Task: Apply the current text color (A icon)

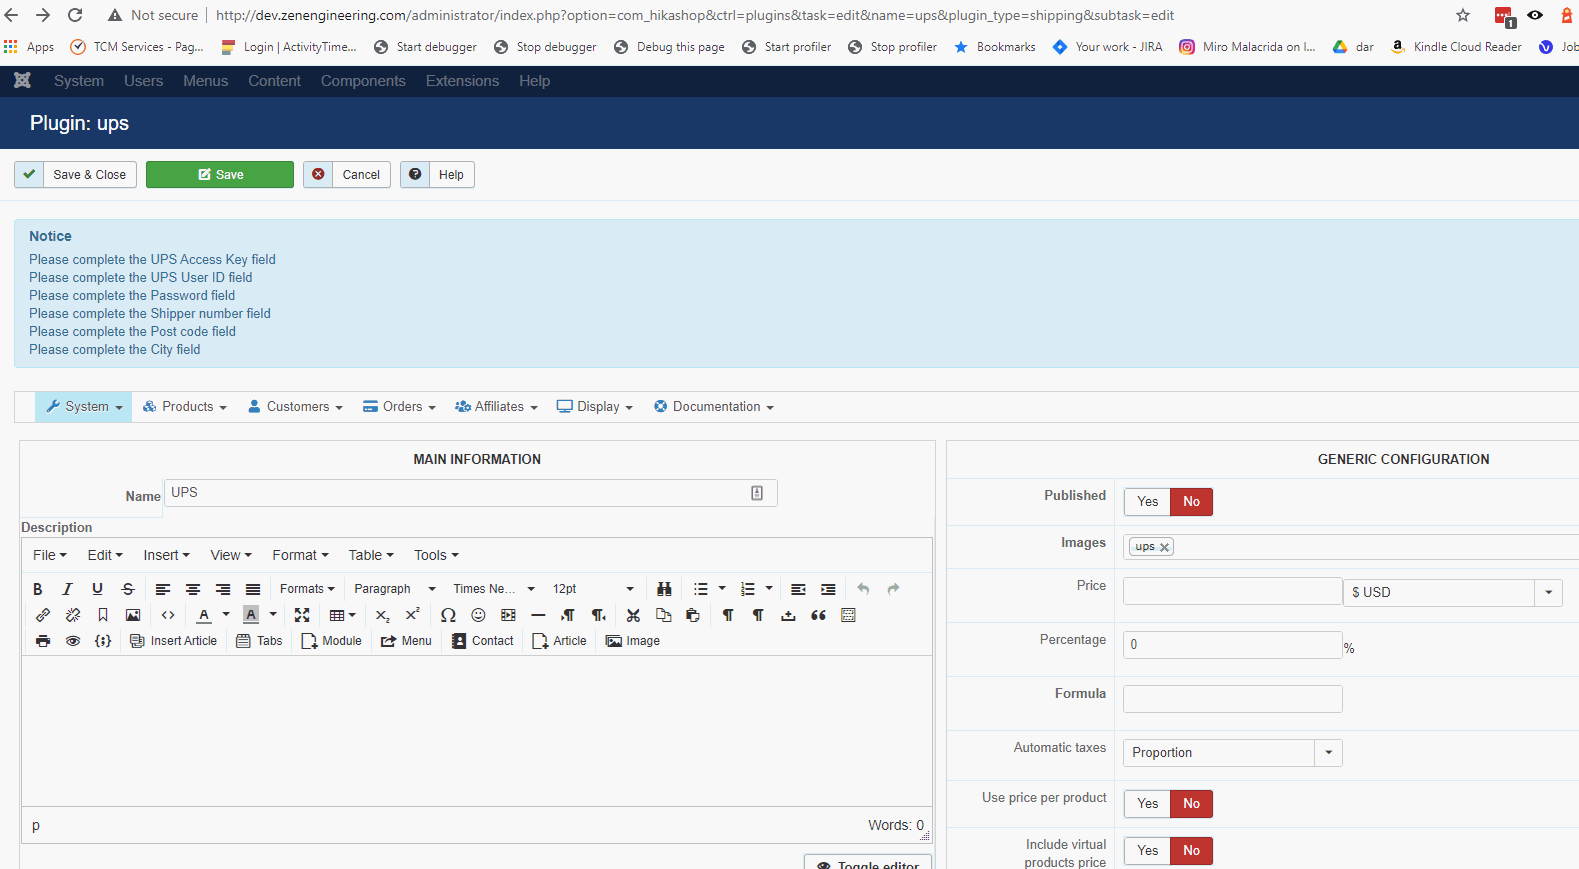Action: click(204, 615)
